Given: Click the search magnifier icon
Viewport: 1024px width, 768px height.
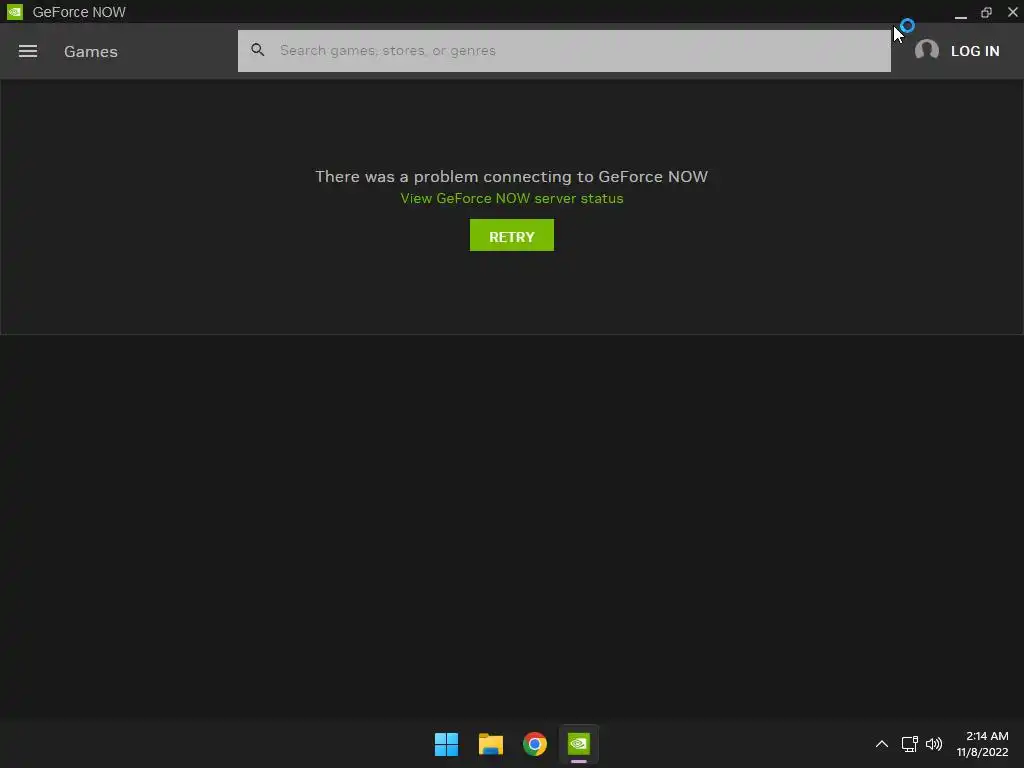Looking at the screenshot, I should tap(258, 50).
